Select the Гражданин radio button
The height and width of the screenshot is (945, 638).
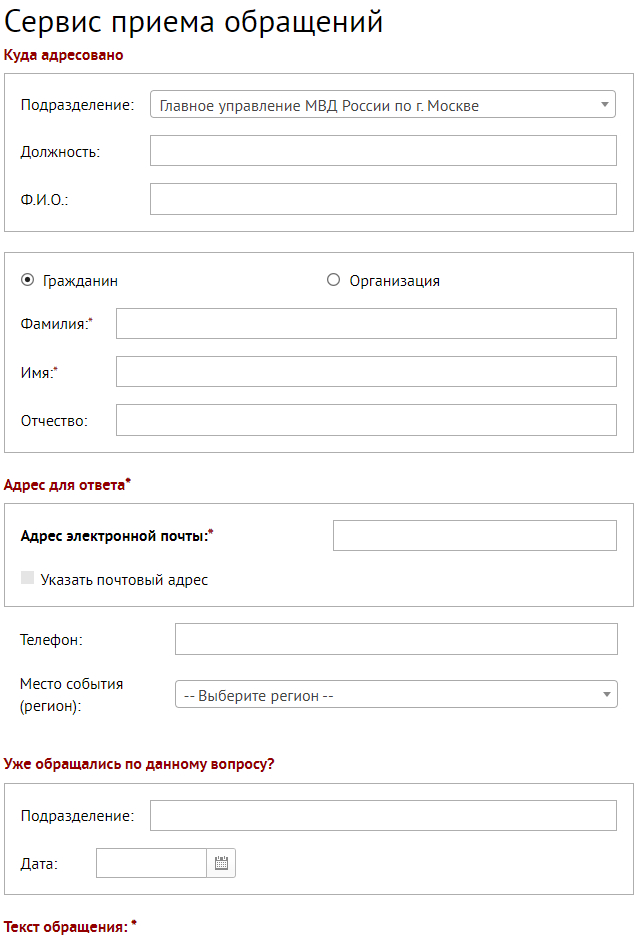pyautogui.click(x=27, y=281)
